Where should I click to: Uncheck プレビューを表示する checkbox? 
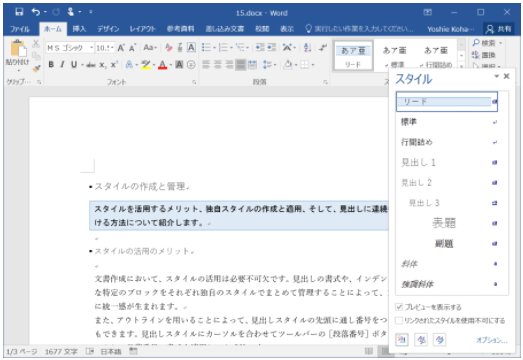point(399,307)
